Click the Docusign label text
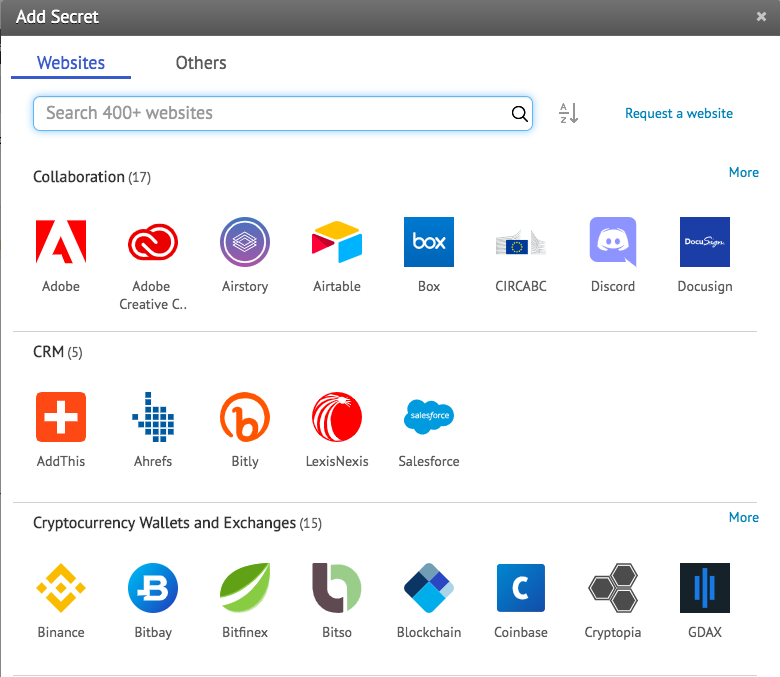 (x=705, y=287)
